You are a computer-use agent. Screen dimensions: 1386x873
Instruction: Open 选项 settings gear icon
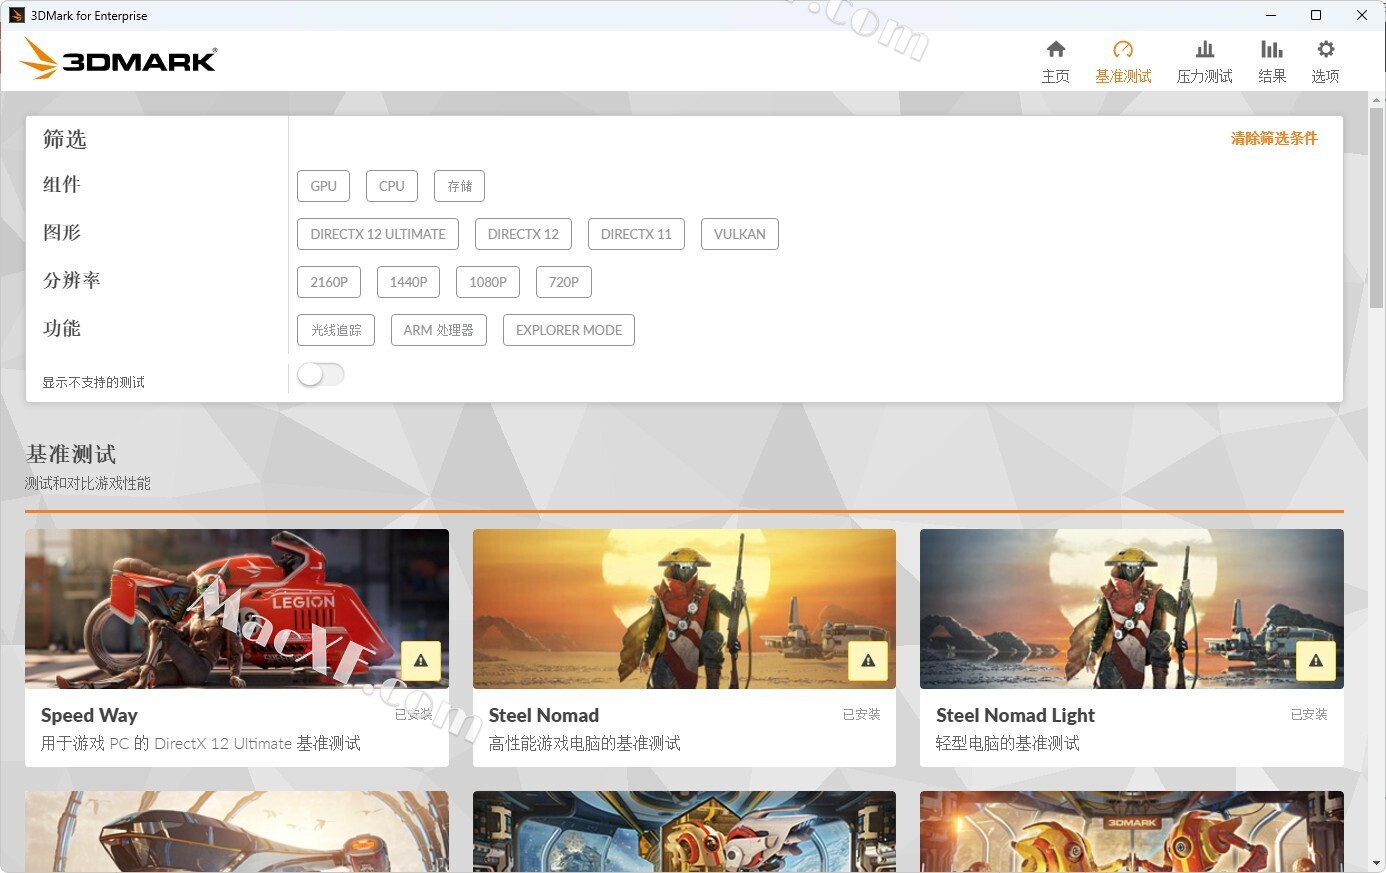click(1325, 50)
